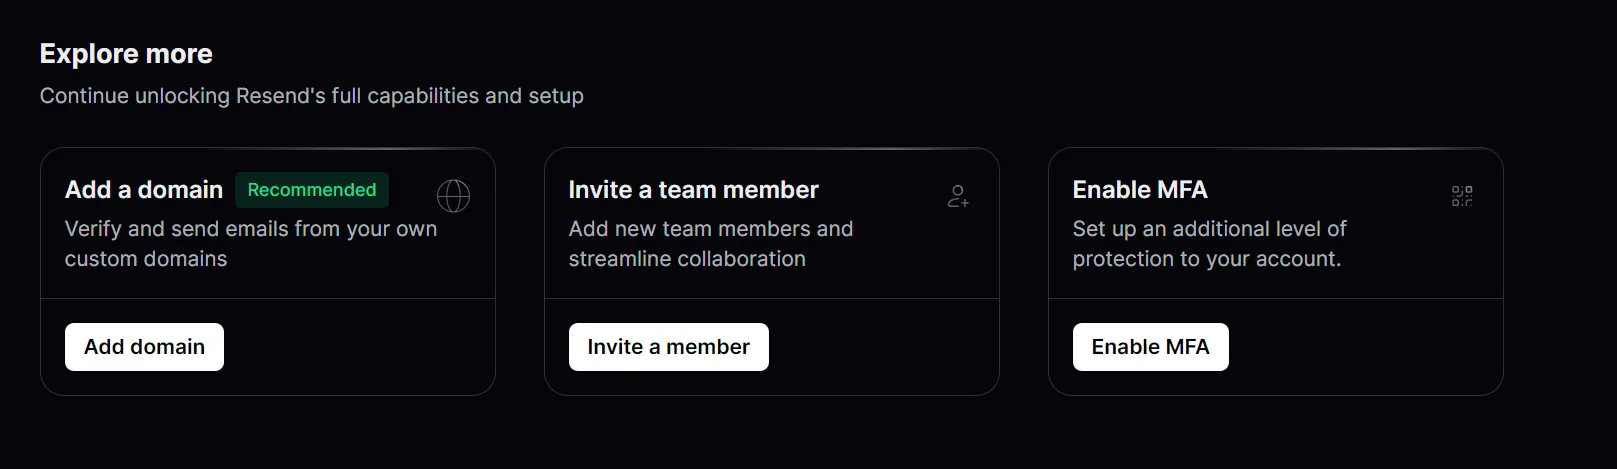Click the empty footer area beside Enable MFA button
Image resolution: width=1617 pixels, height=469 pixels.
(x=1365, y=347)
